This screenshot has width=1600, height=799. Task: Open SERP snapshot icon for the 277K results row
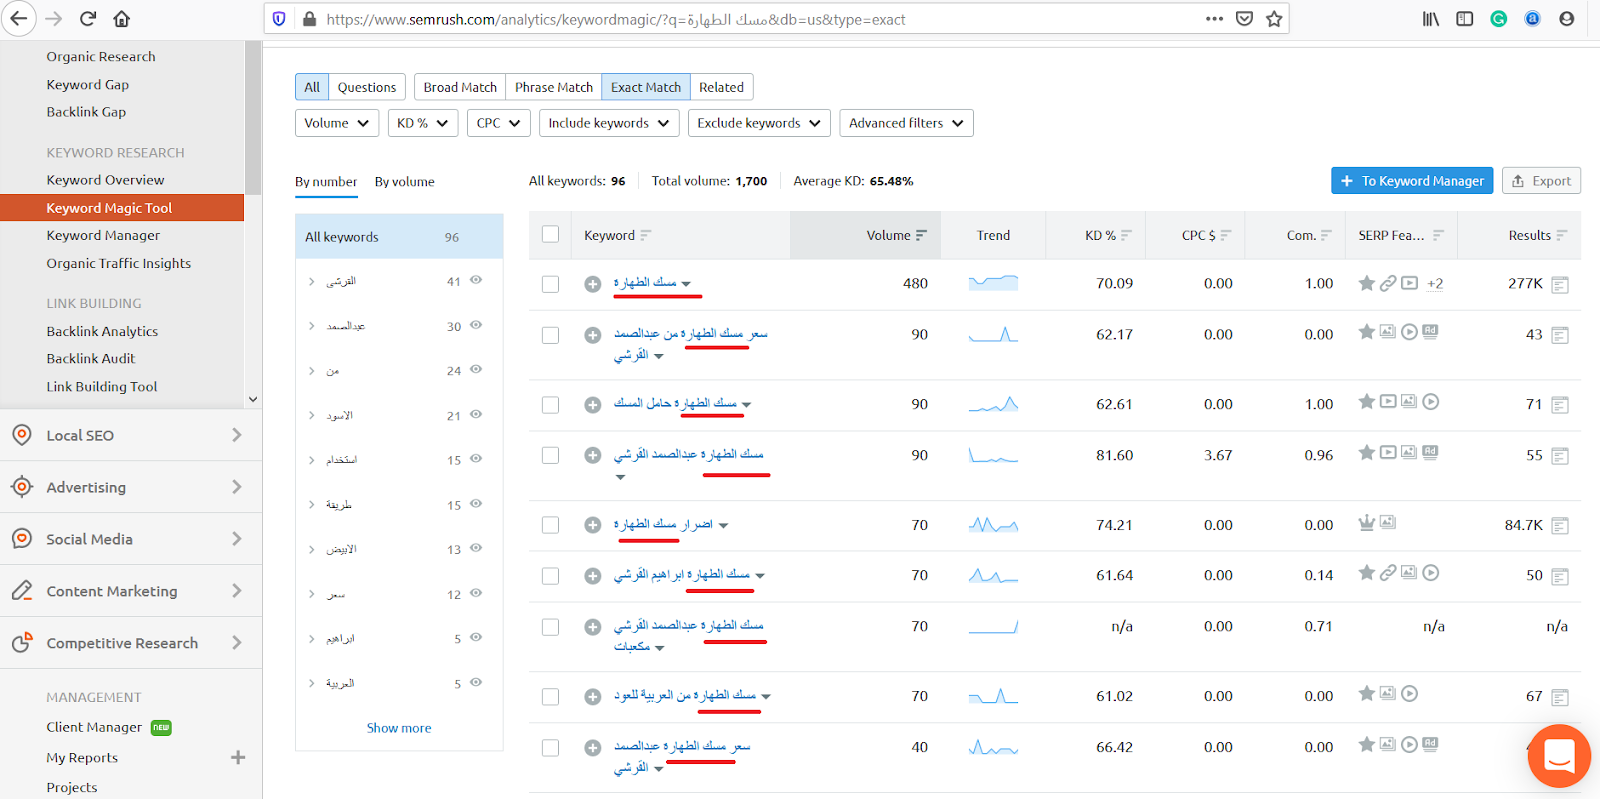[1559, 285]
